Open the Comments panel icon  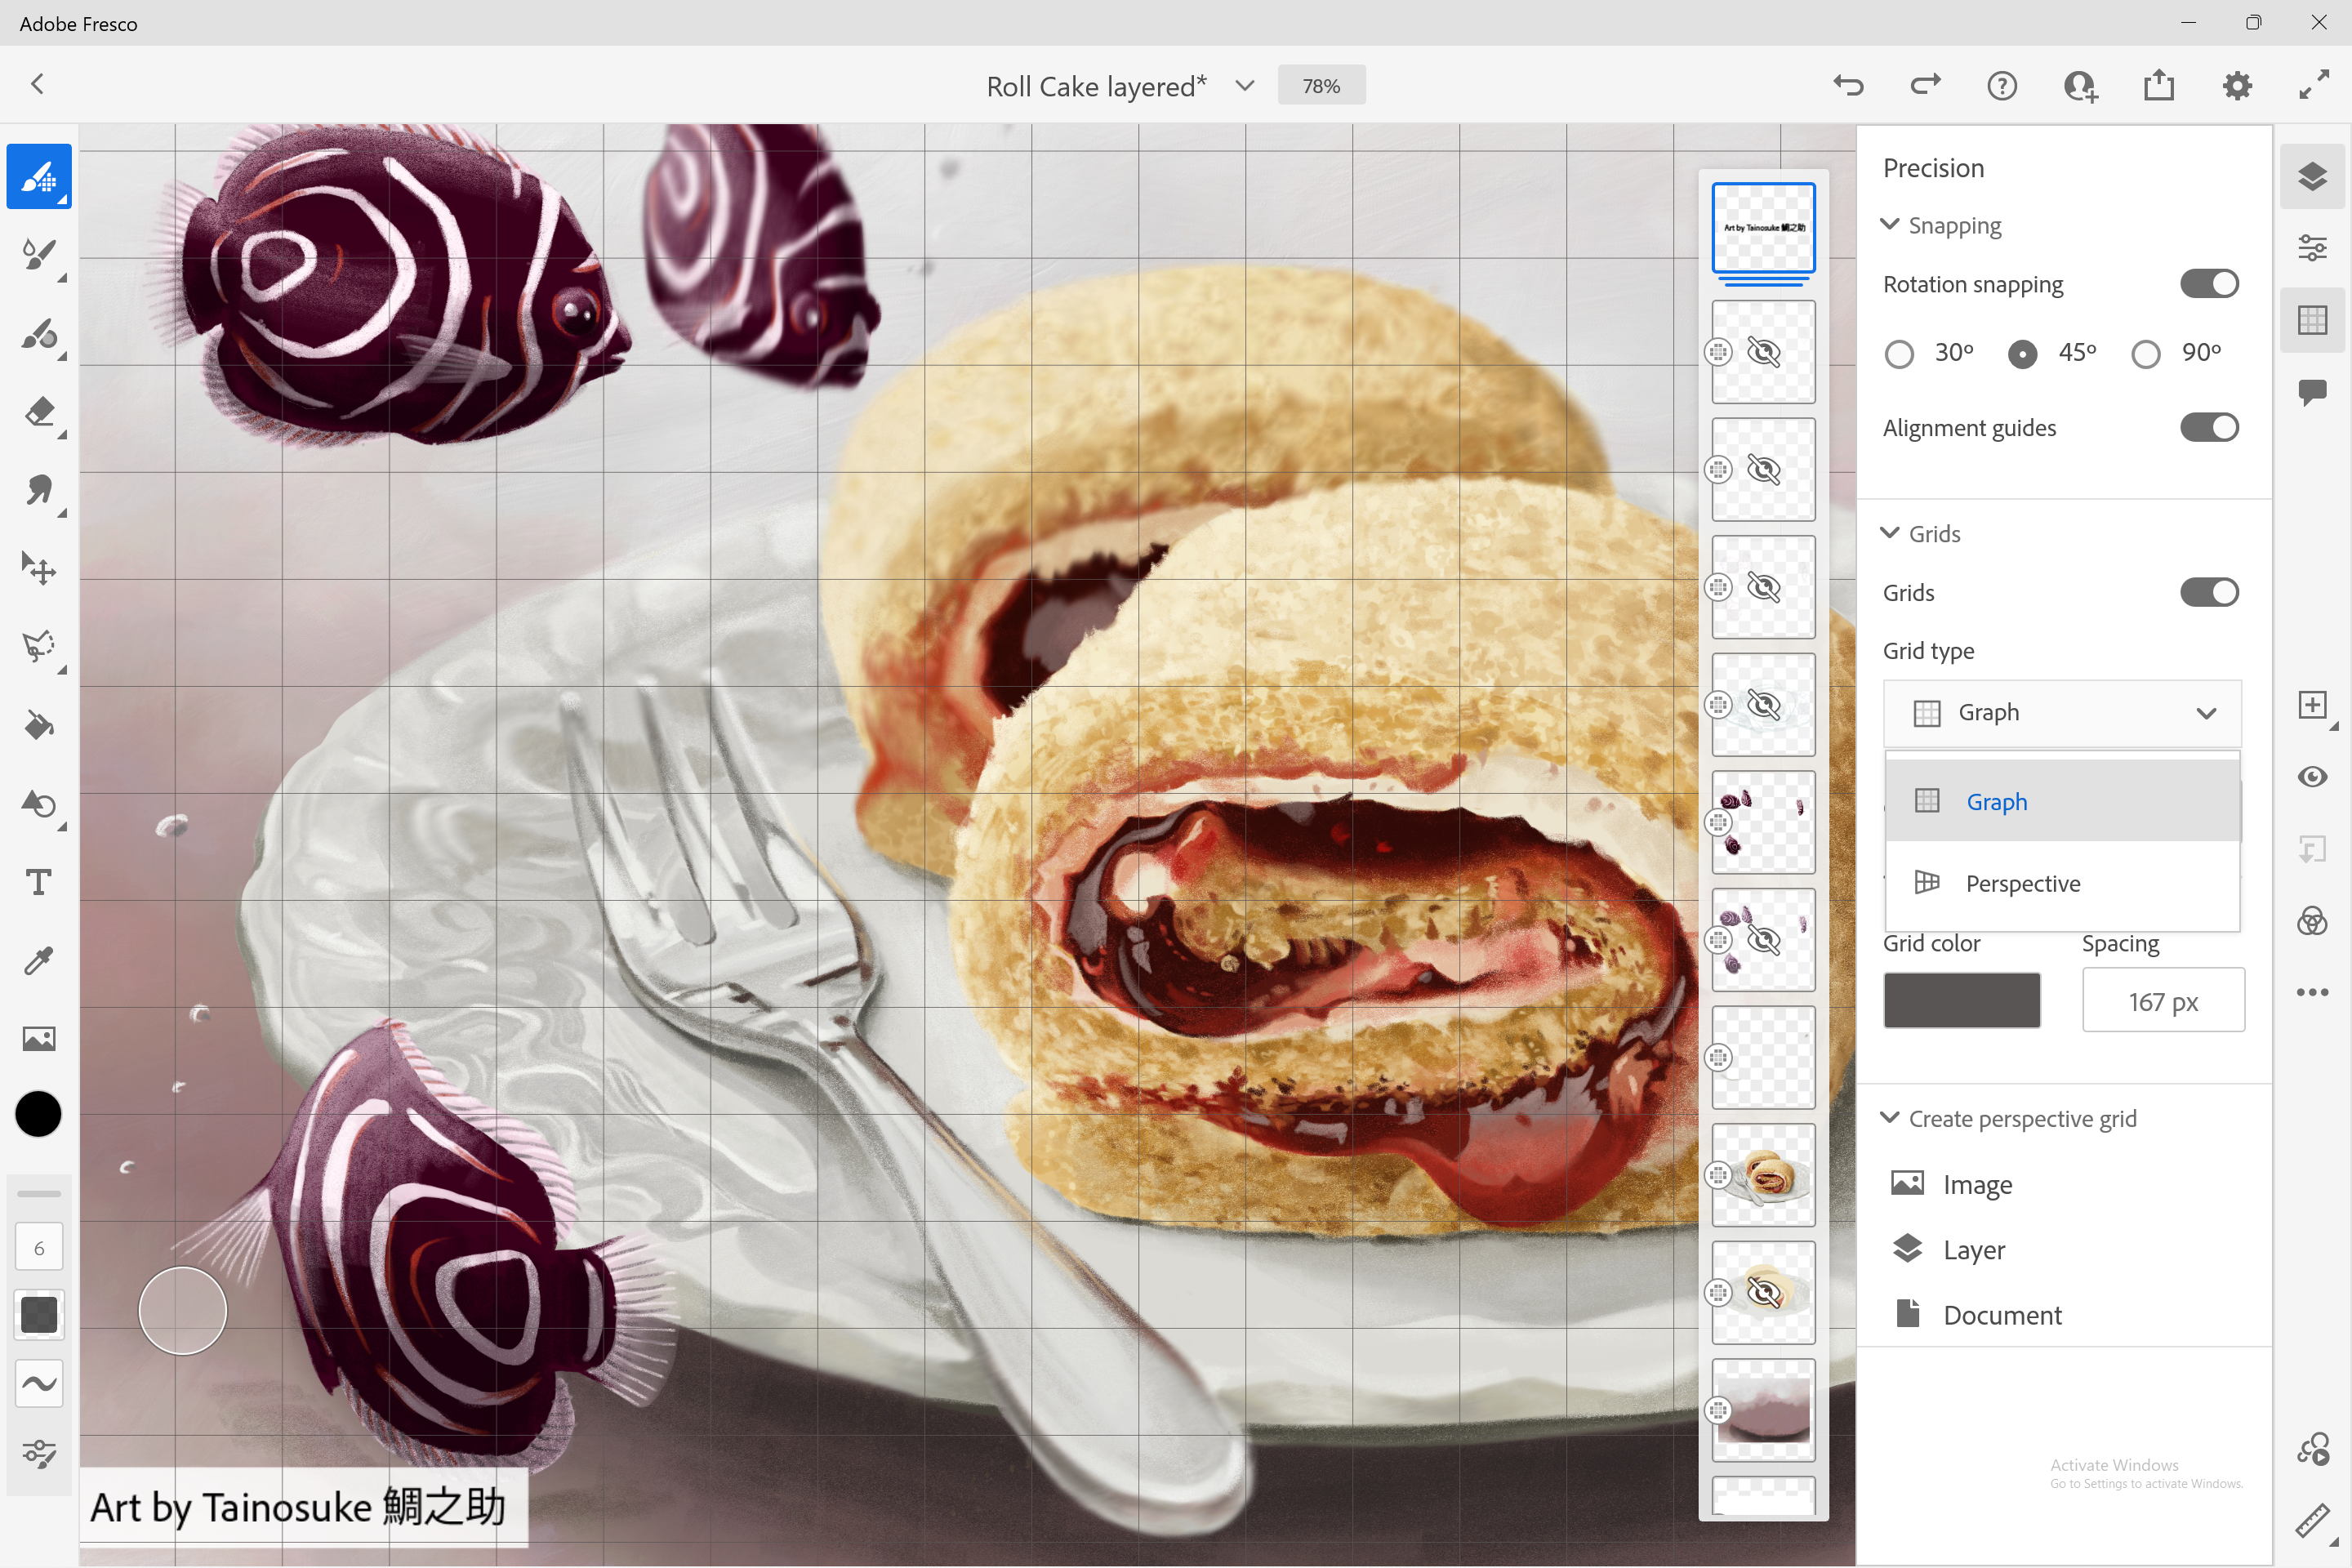(2312, 392)
